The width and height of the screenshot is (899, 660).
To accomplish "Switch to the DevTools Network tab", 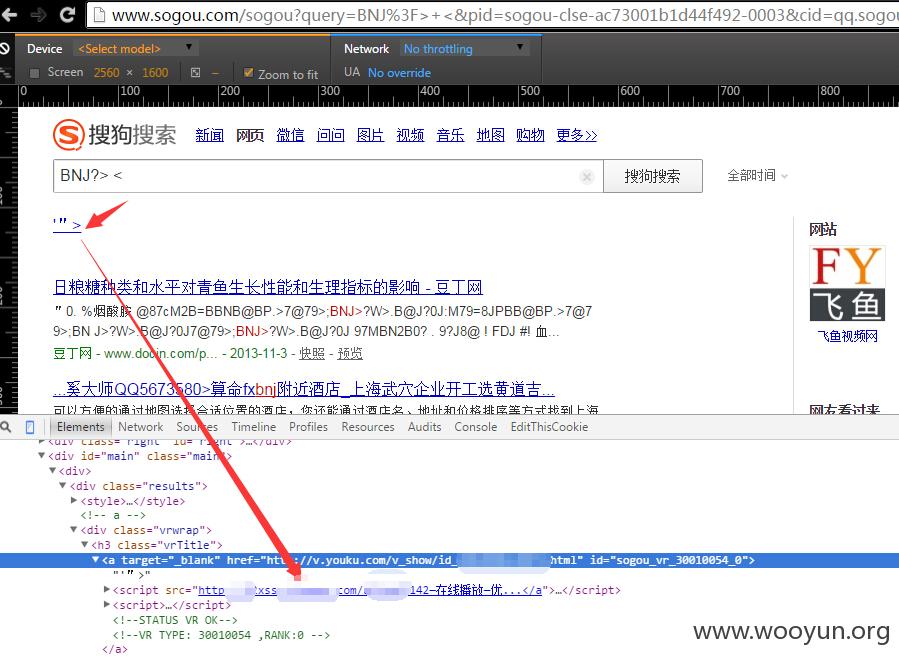I will (x=140, y=427).
